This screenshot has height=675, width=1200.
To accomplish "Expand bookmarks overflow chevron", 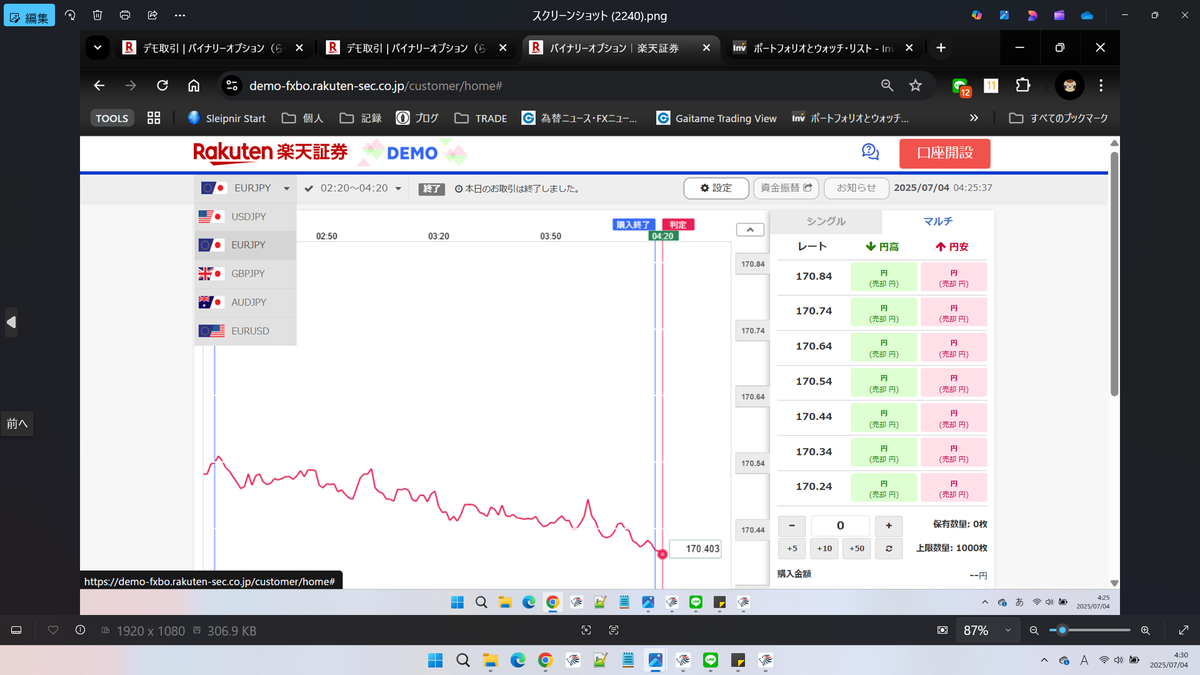I will (x=974, y=118).
